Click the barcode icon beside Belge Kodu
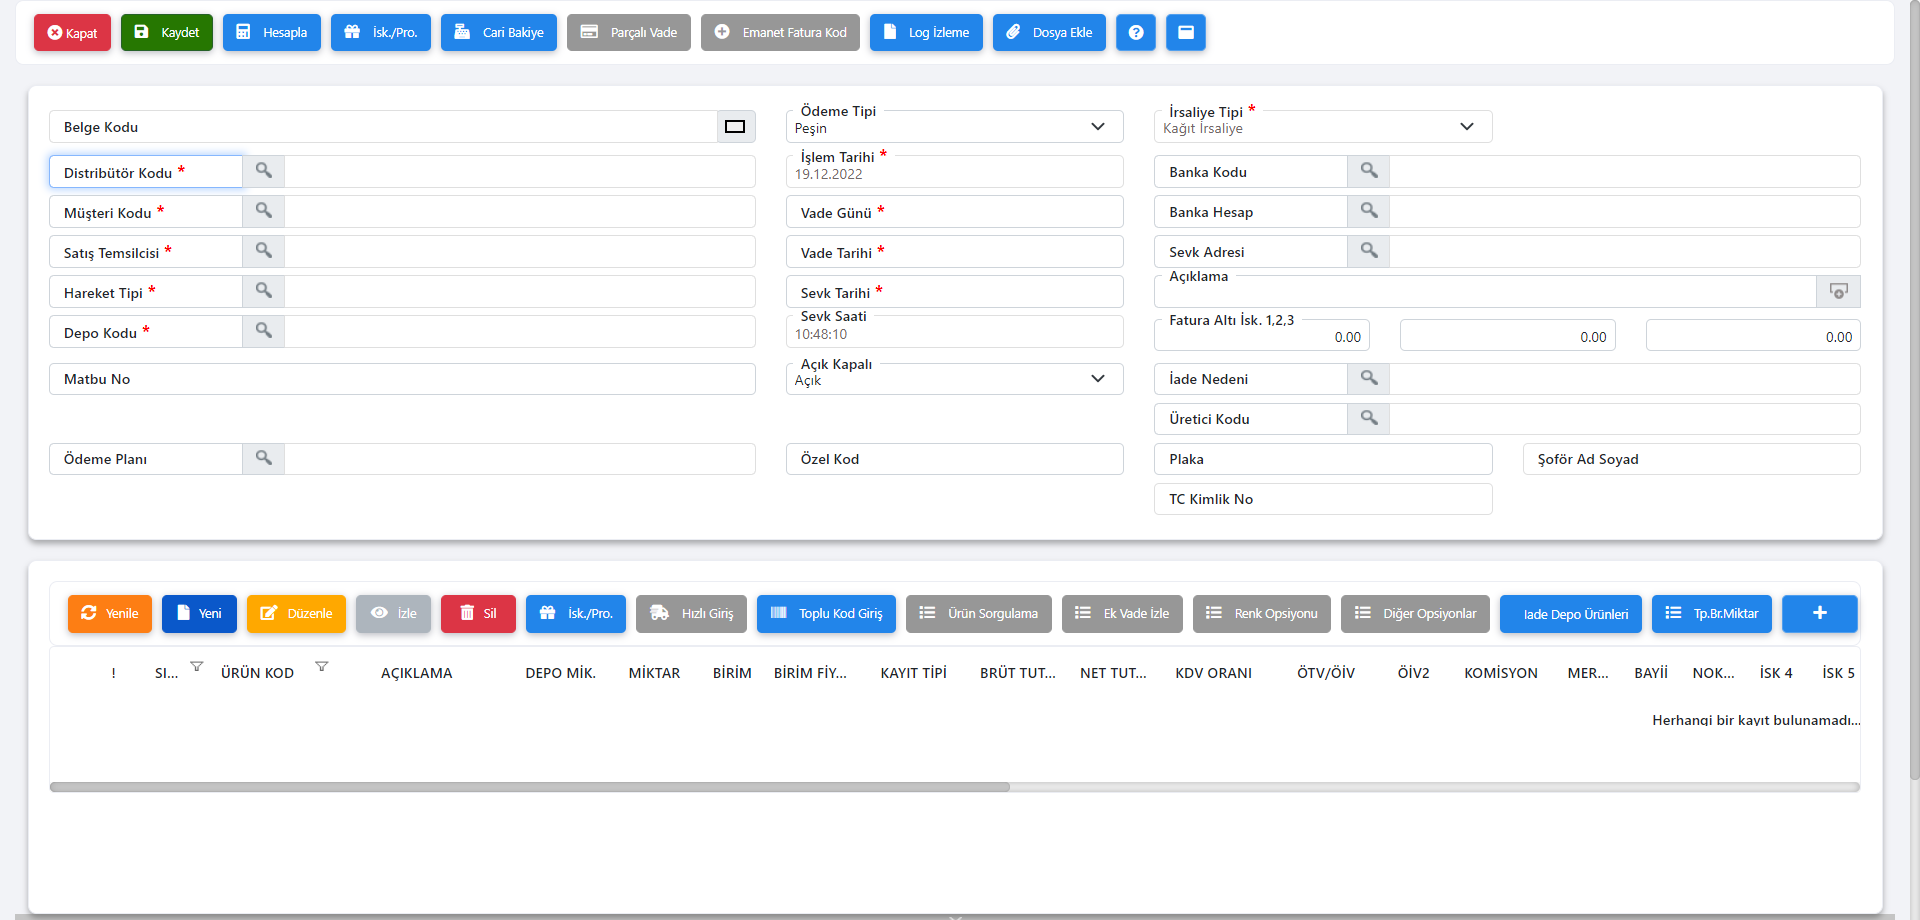Image resolution: width=1920 pixels, height=920 pixels. 735,127
